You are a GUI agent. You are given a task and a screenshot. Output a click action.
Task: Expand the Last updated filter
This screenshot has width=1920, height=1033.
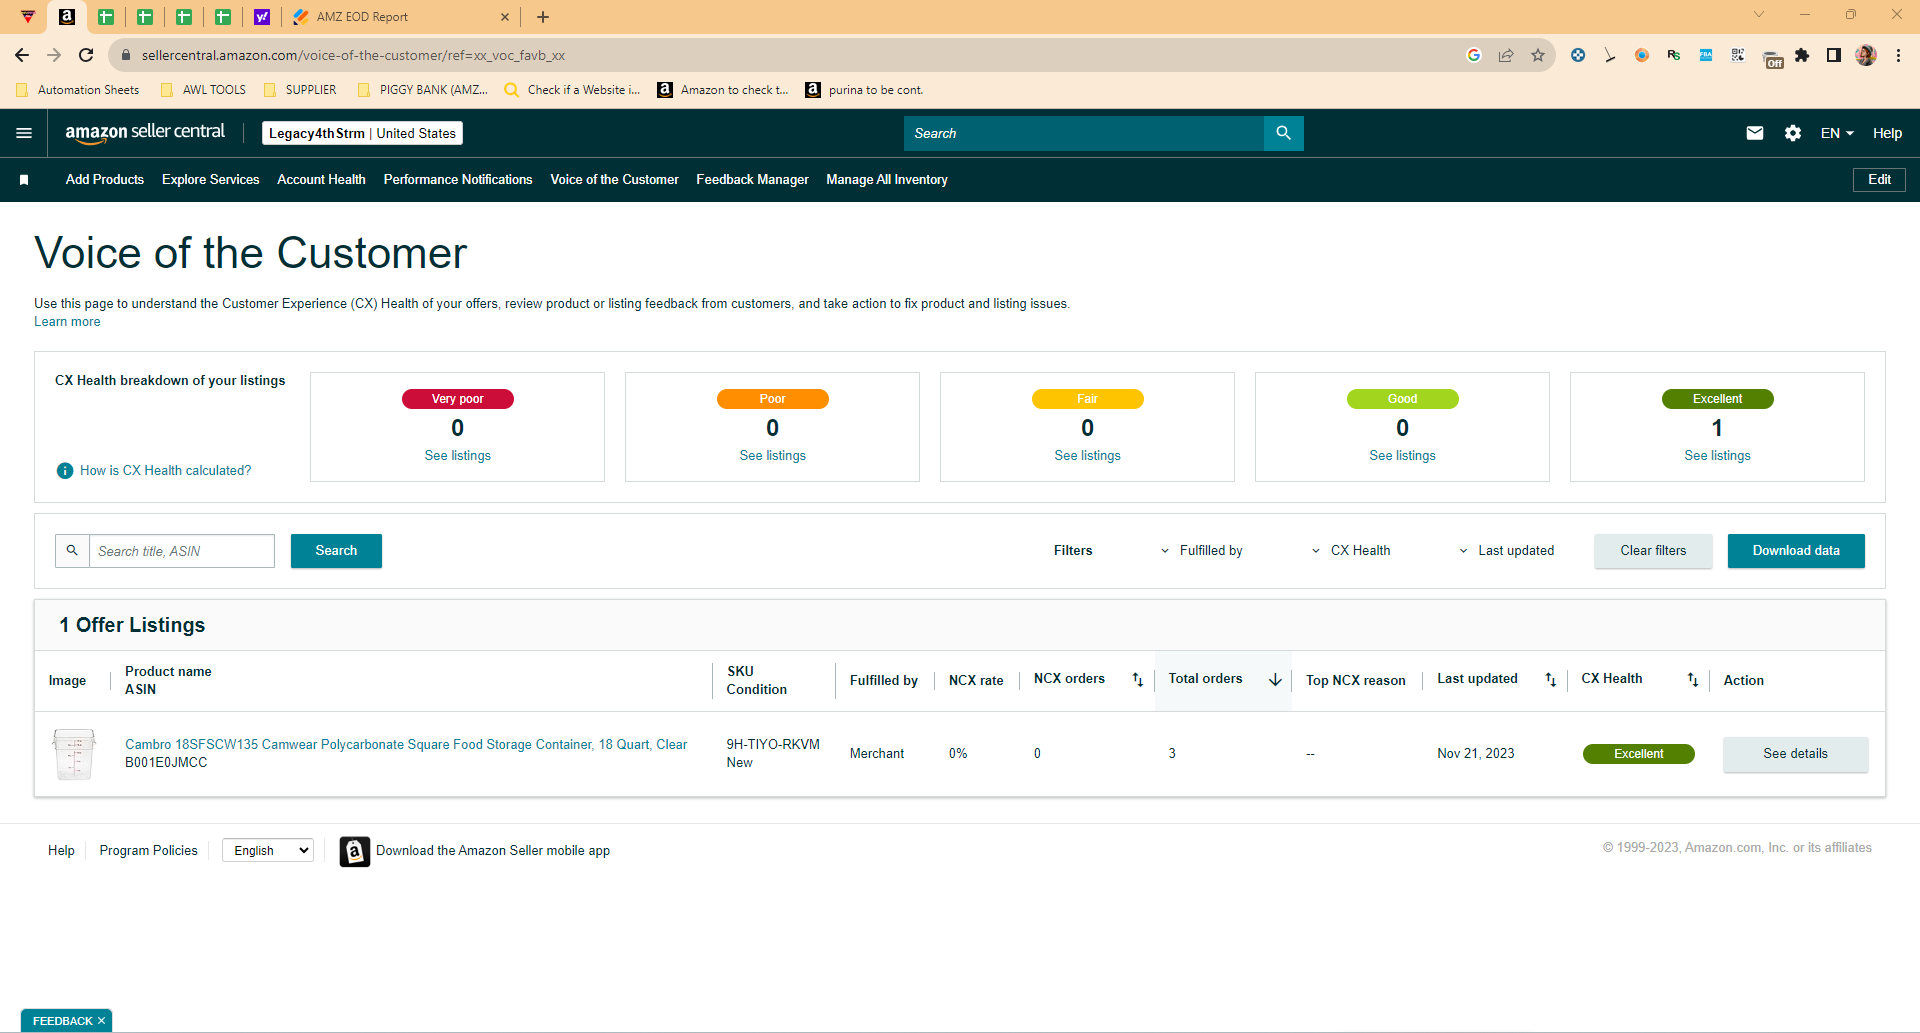pos(1506,551)
